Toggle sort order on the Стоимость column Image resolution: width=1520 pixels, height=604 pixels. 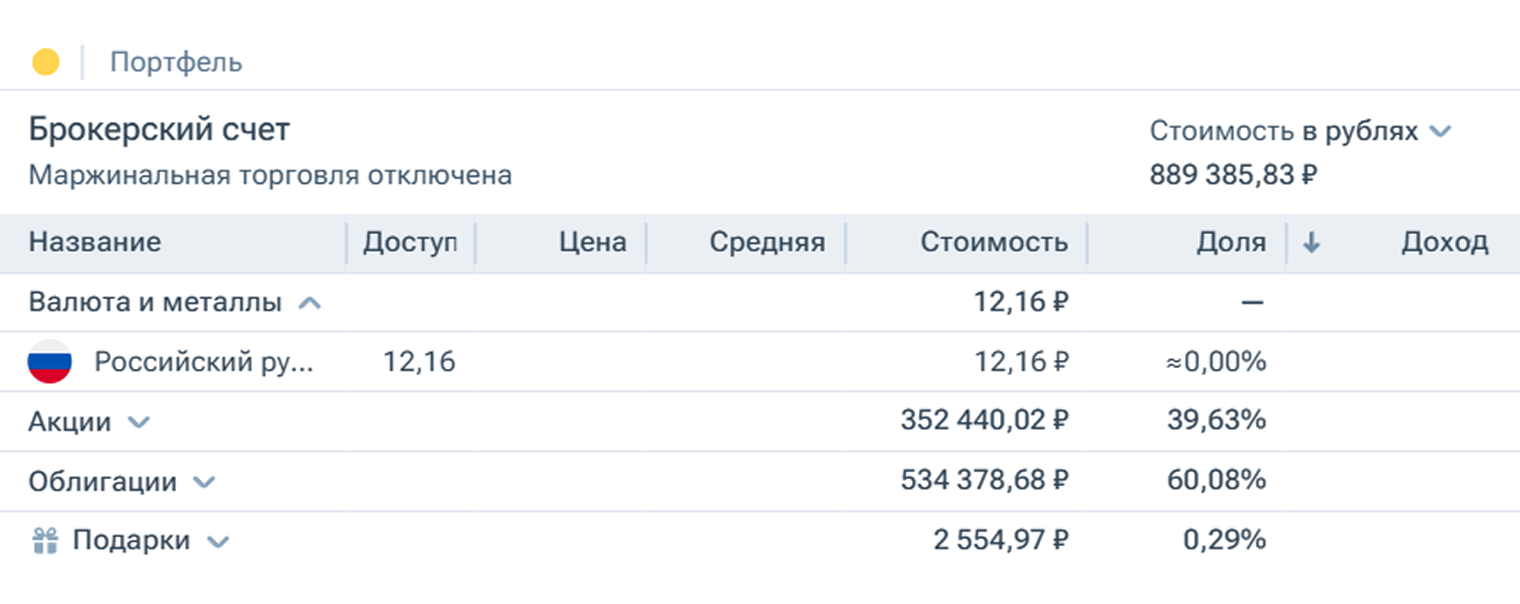(x=994, y=241)
